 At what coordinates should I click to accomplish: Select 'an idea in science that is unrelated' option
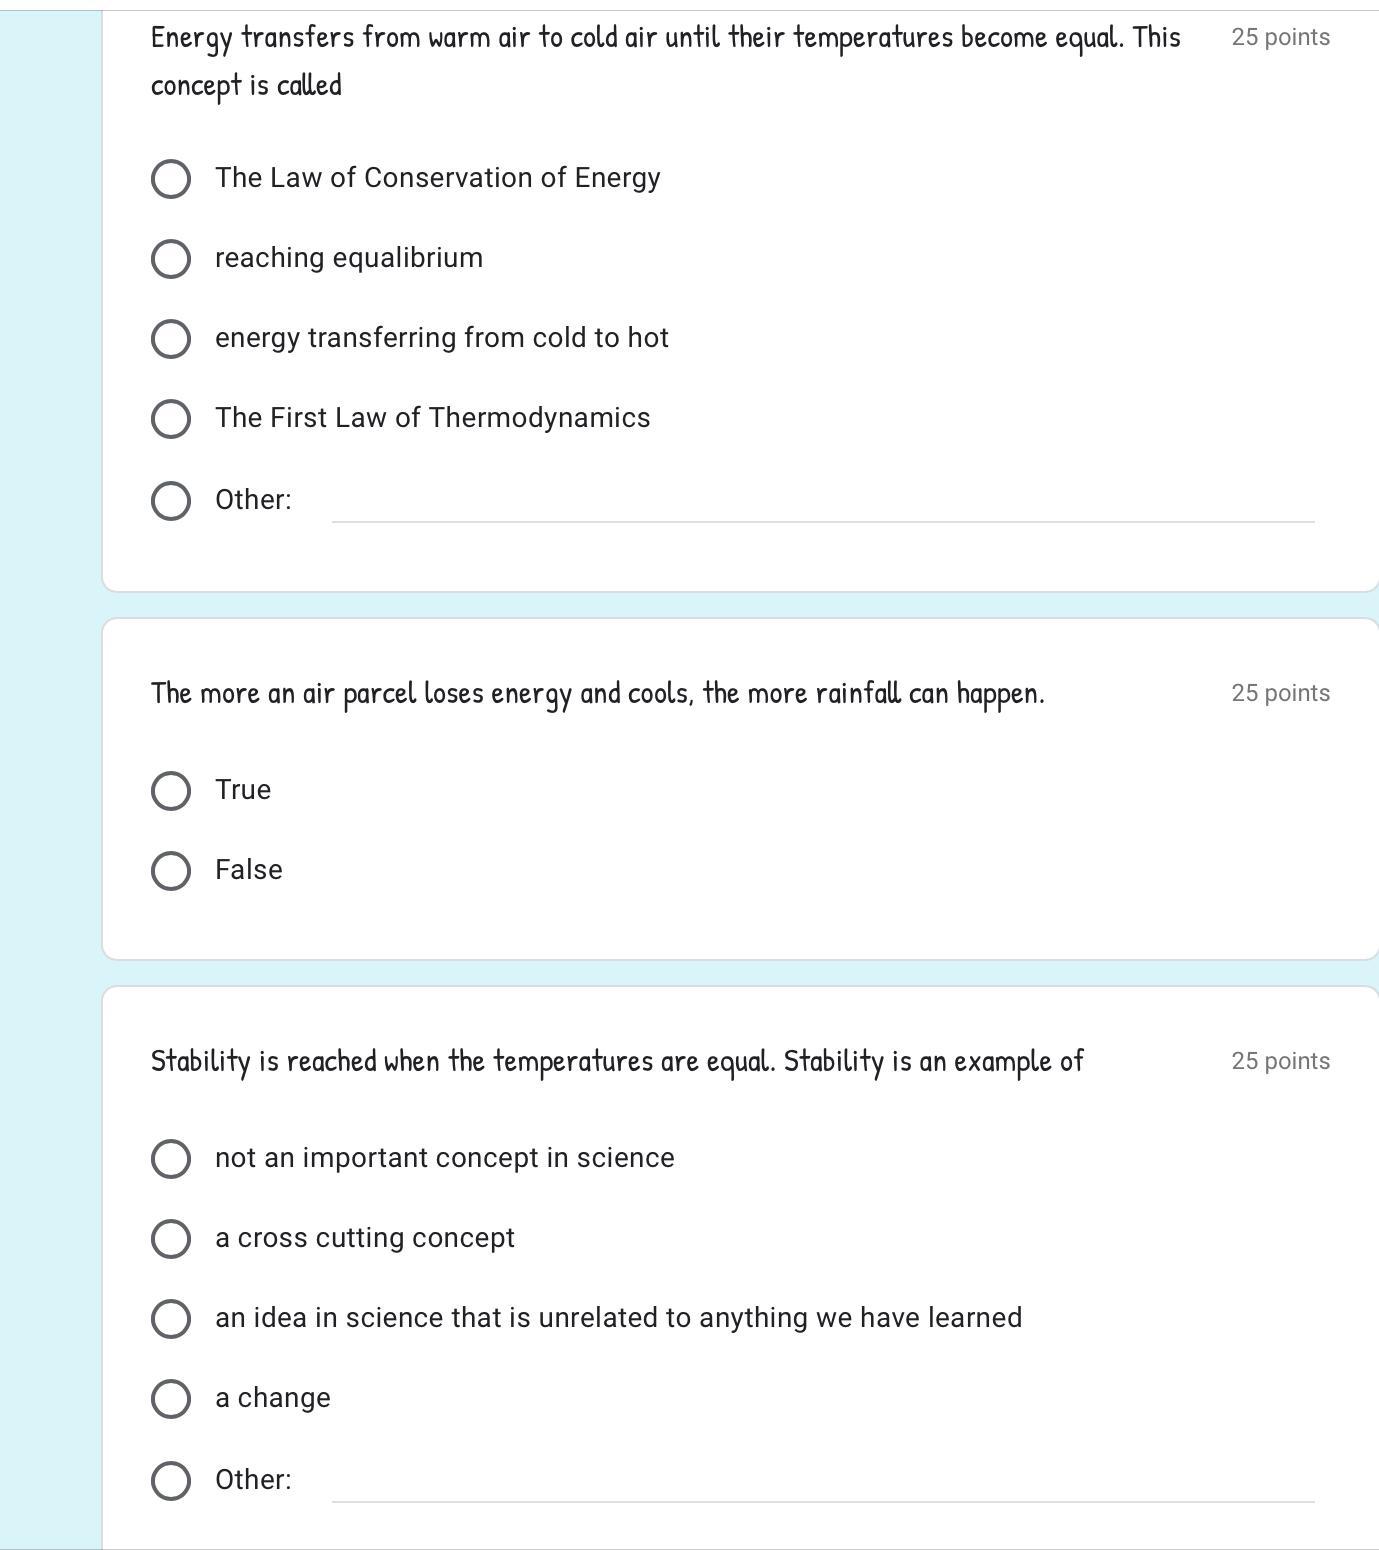[x=171, y=1319]
